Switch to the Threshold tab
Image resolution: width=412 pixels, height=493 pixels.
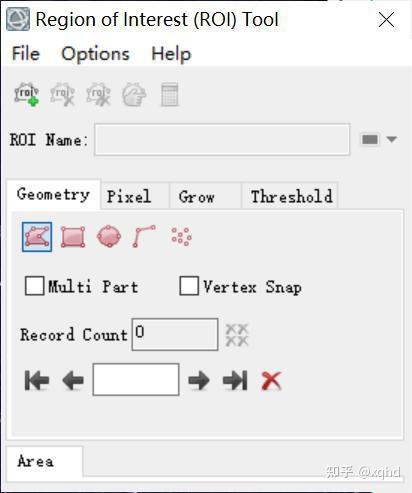pos(290,196)
